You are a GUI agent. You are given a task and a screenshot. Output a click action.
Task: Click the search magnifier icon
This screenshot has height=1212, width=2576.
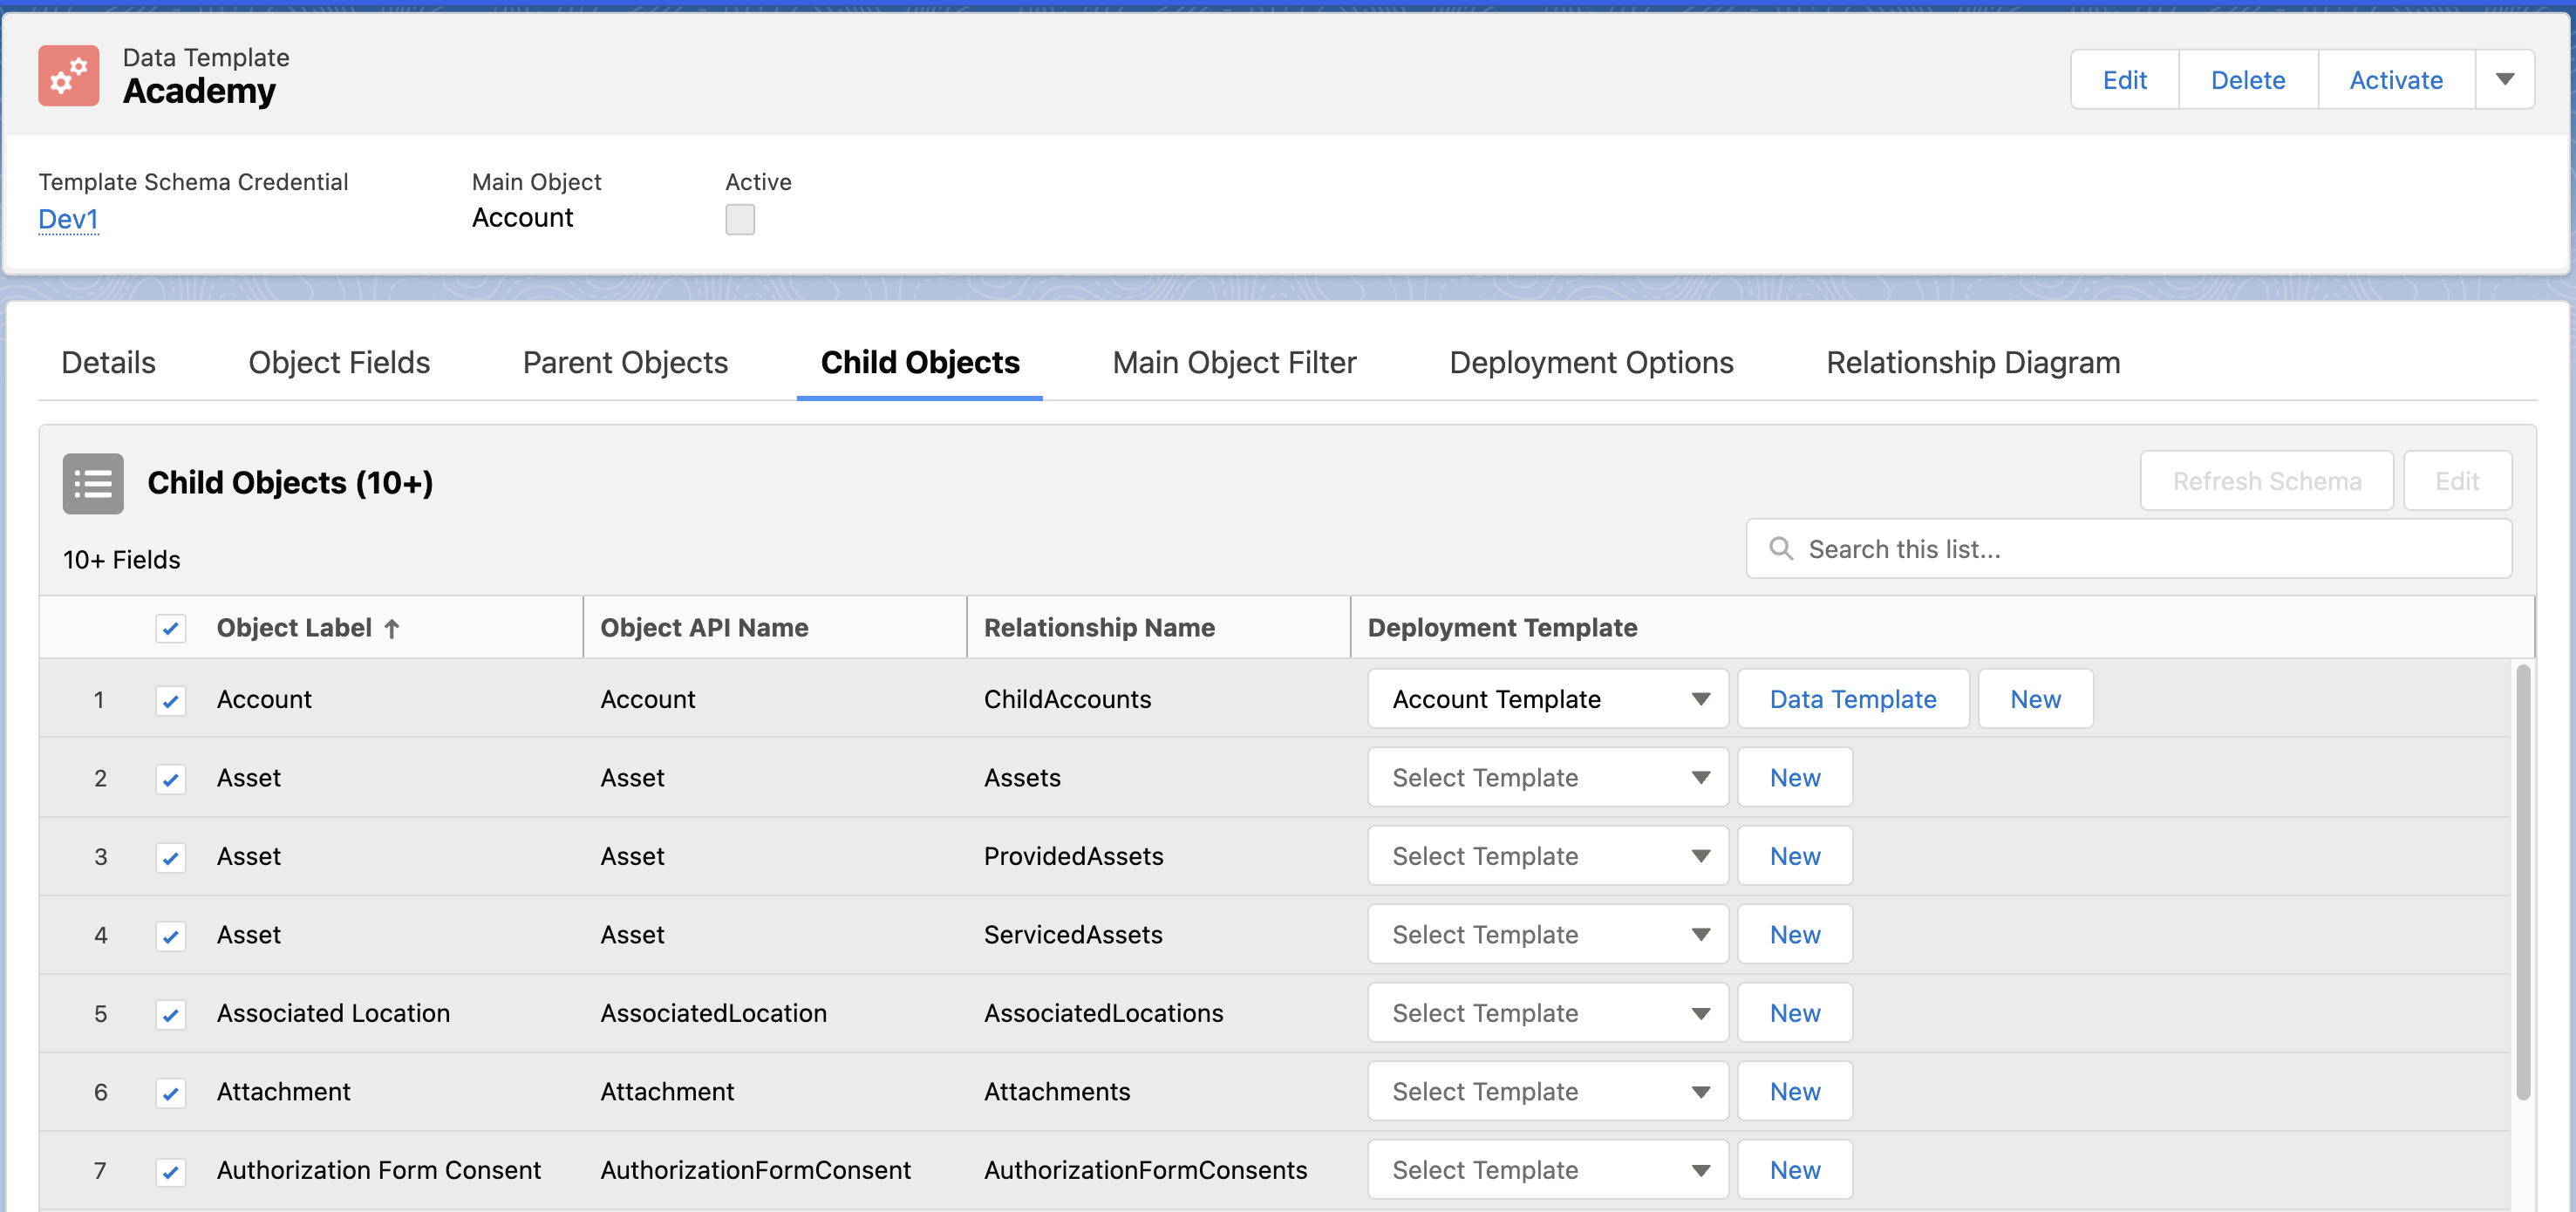click(1781, 548)
